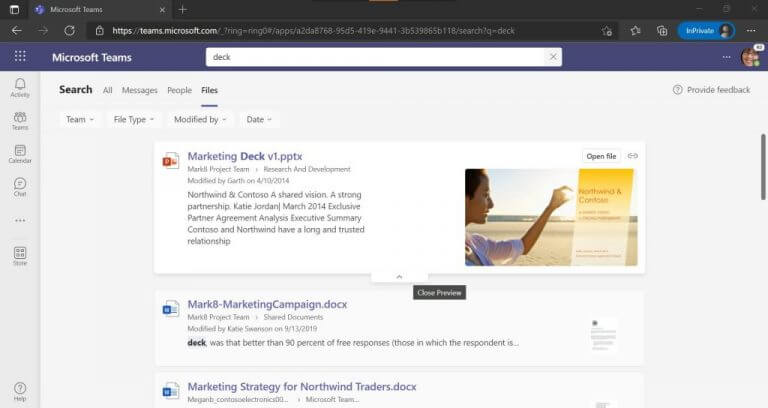768x408 pixels.
Task: Open Marketing Deck v1.pptx title link
Action: (245, 156)
